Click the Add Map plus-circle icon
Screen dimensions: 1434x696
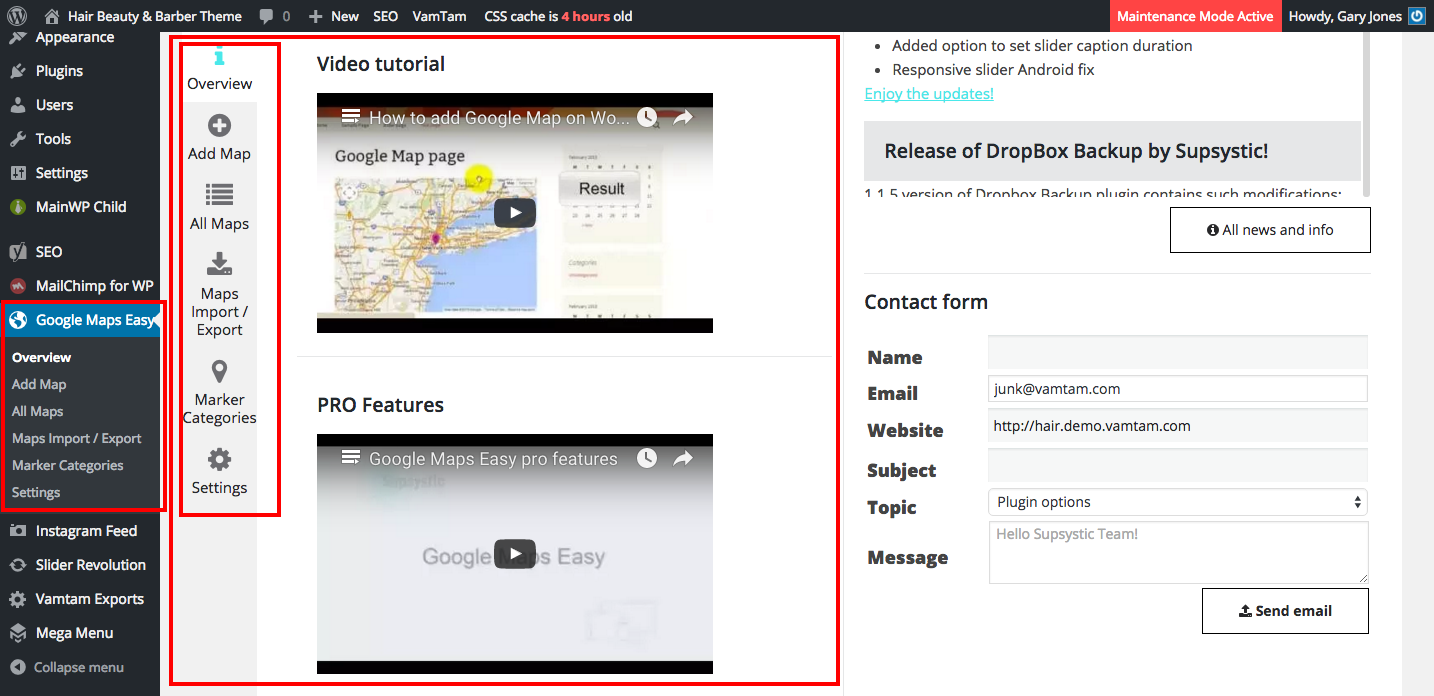219,125
